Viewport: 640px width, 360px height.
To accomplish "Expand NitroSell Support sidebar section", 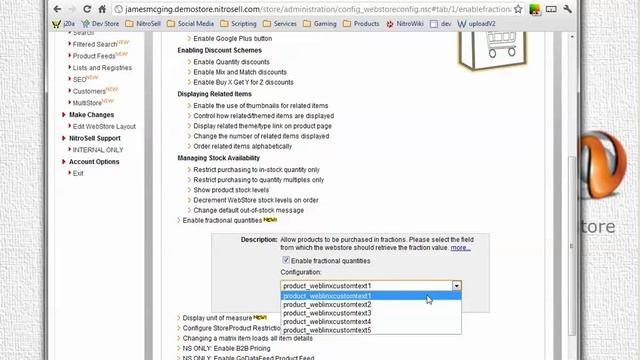I will click(x=95, y=138).
